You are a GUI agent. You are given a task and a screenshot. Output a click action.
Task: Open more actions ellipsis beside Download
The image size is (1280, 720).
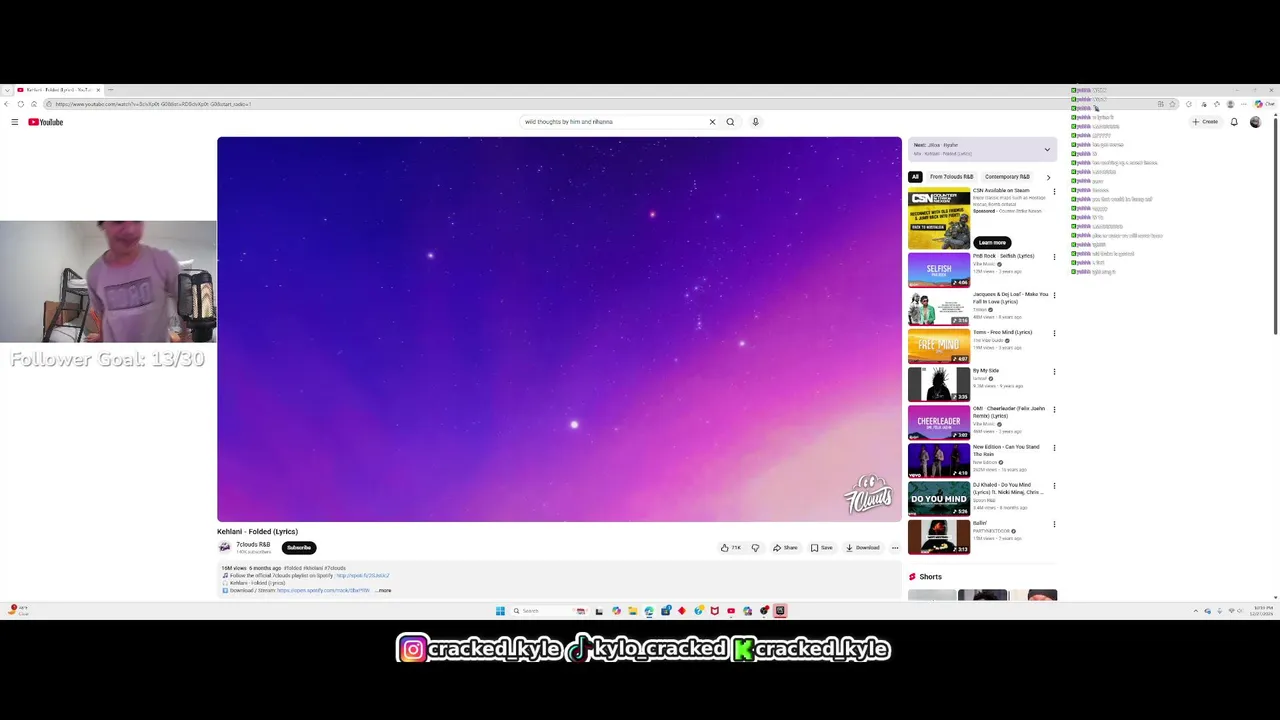pos(895,548)
